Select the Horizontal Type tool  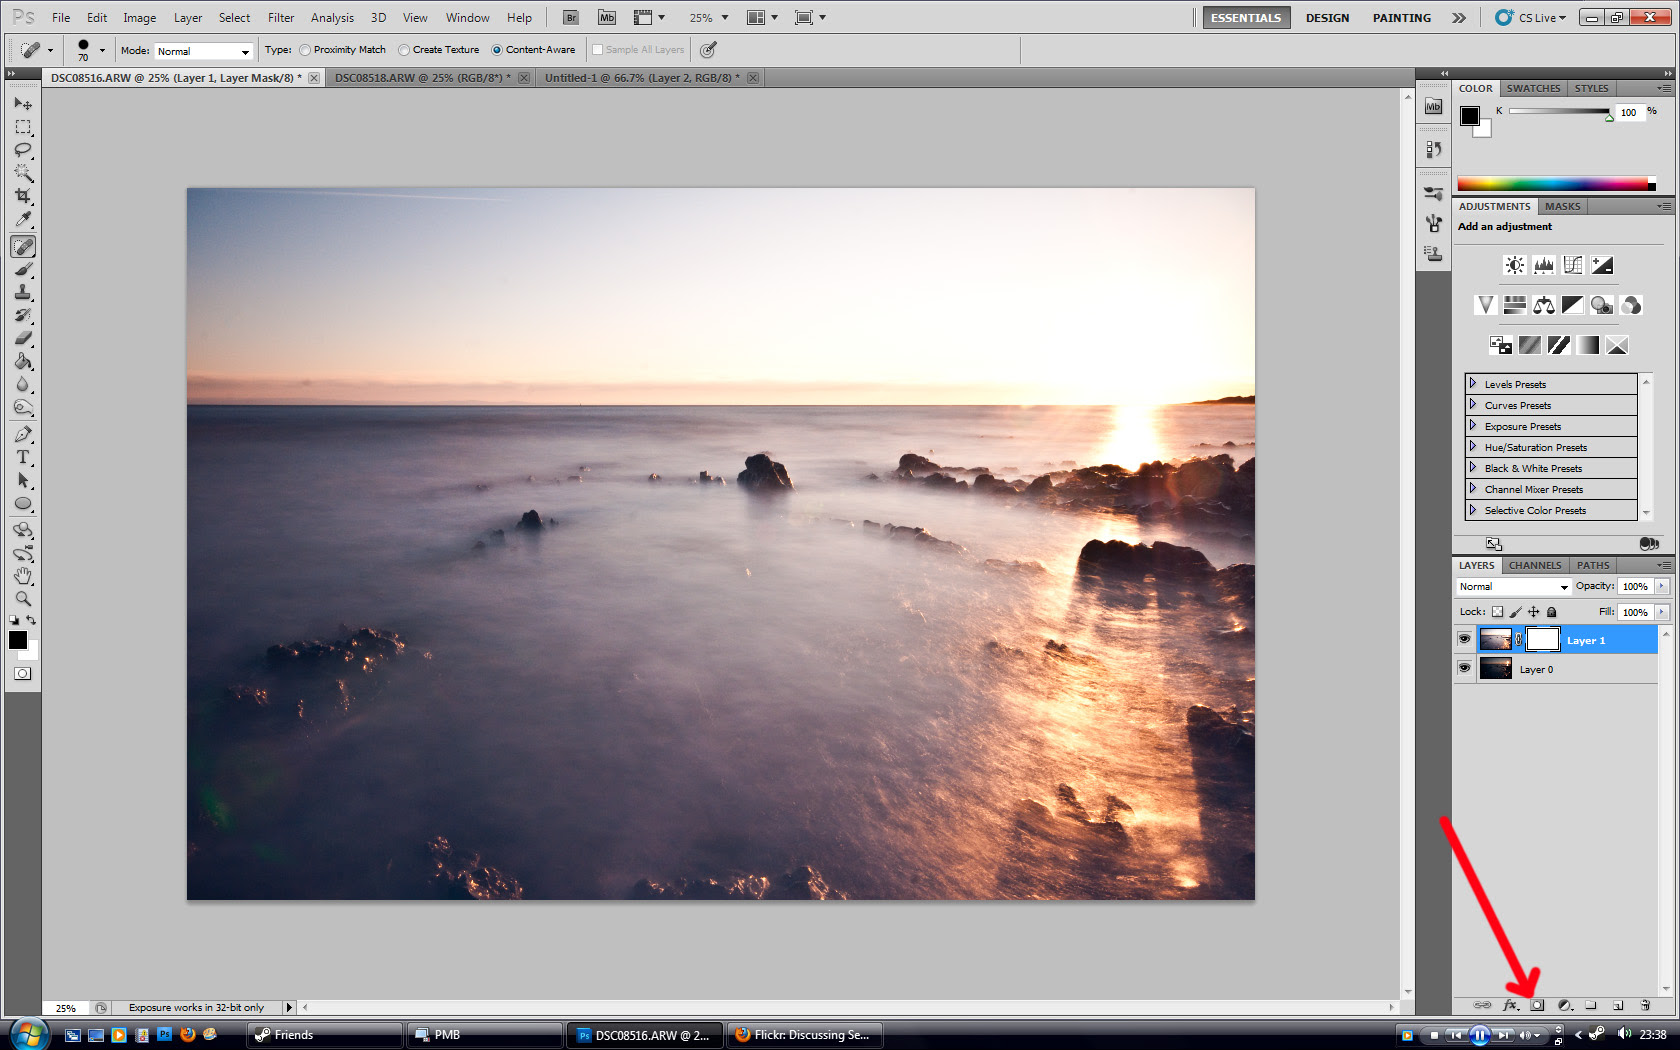23,457
